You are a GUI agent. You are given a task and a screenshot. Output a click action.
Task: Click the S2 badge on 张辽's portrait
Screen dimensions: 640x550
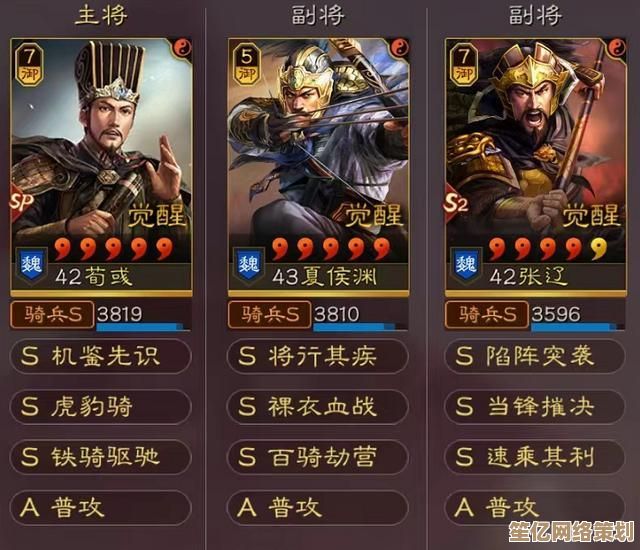[456, 202]
